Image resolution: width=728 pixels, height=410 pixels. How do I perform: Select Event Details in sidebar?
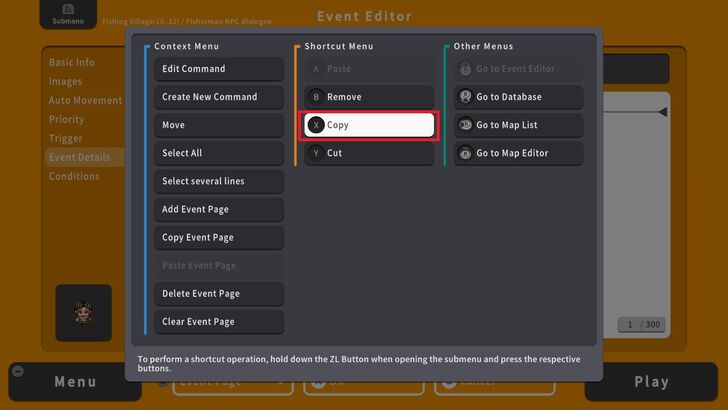(x=84, y=157)
